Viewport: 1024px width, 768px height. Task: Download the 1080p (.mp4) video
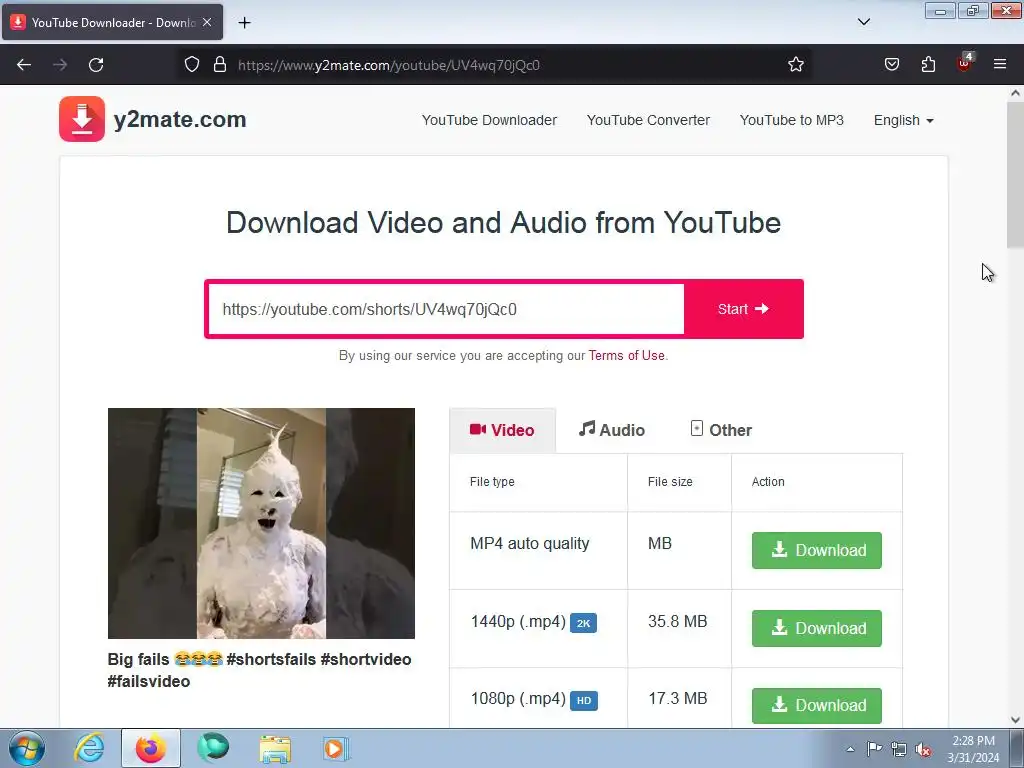coord(816,705)
